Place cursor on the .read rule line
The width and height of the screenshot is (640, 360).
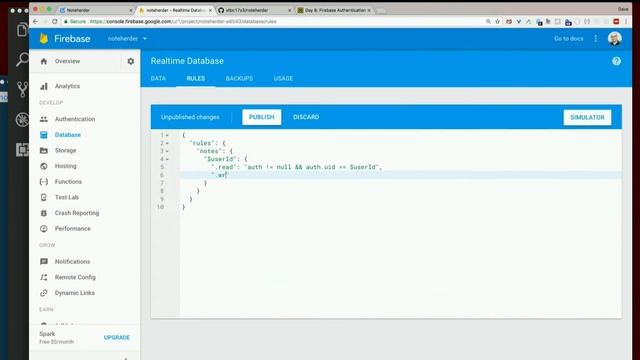coord(296,167)
